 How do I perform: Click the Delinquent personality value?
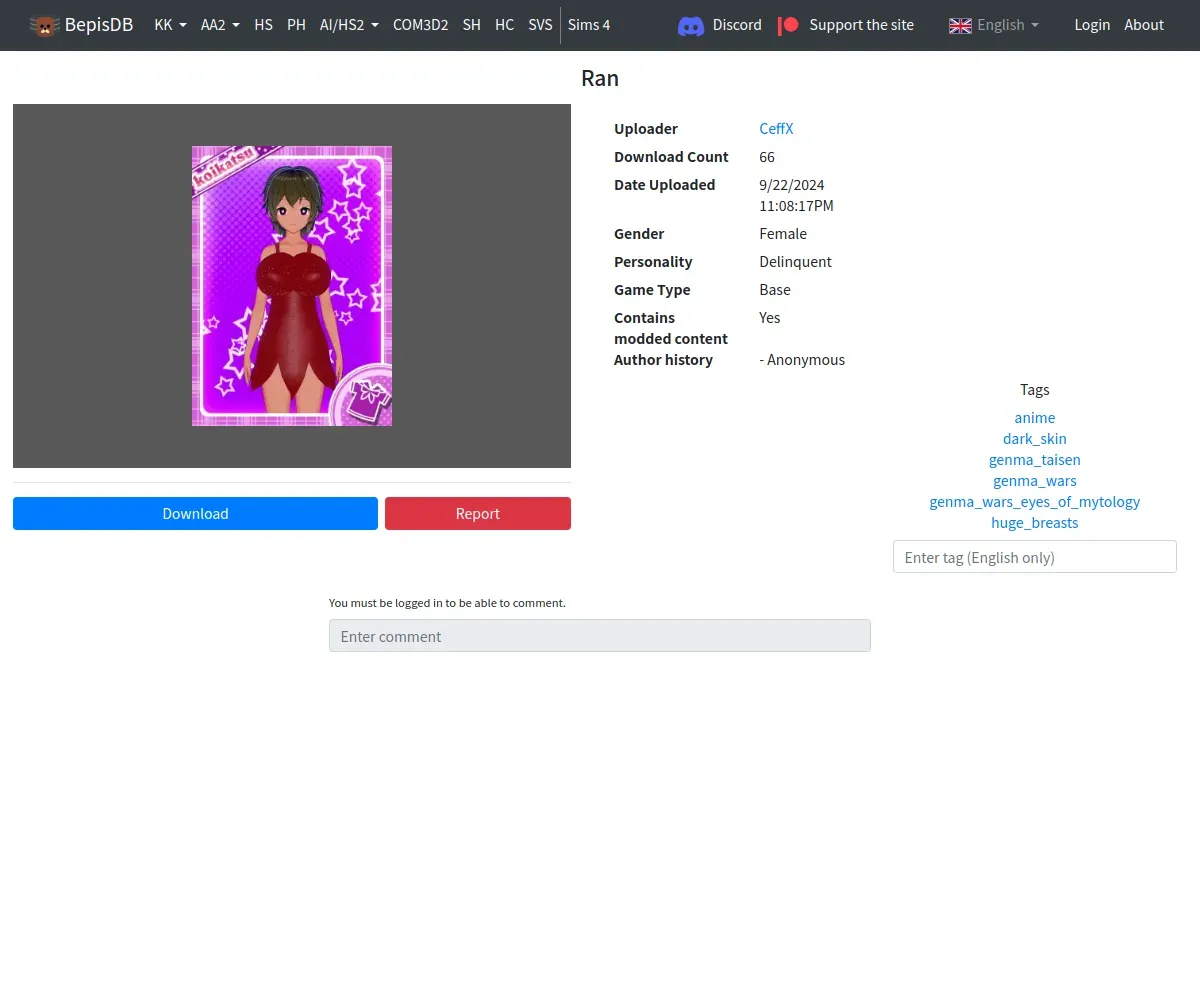[x=795, y=262]
